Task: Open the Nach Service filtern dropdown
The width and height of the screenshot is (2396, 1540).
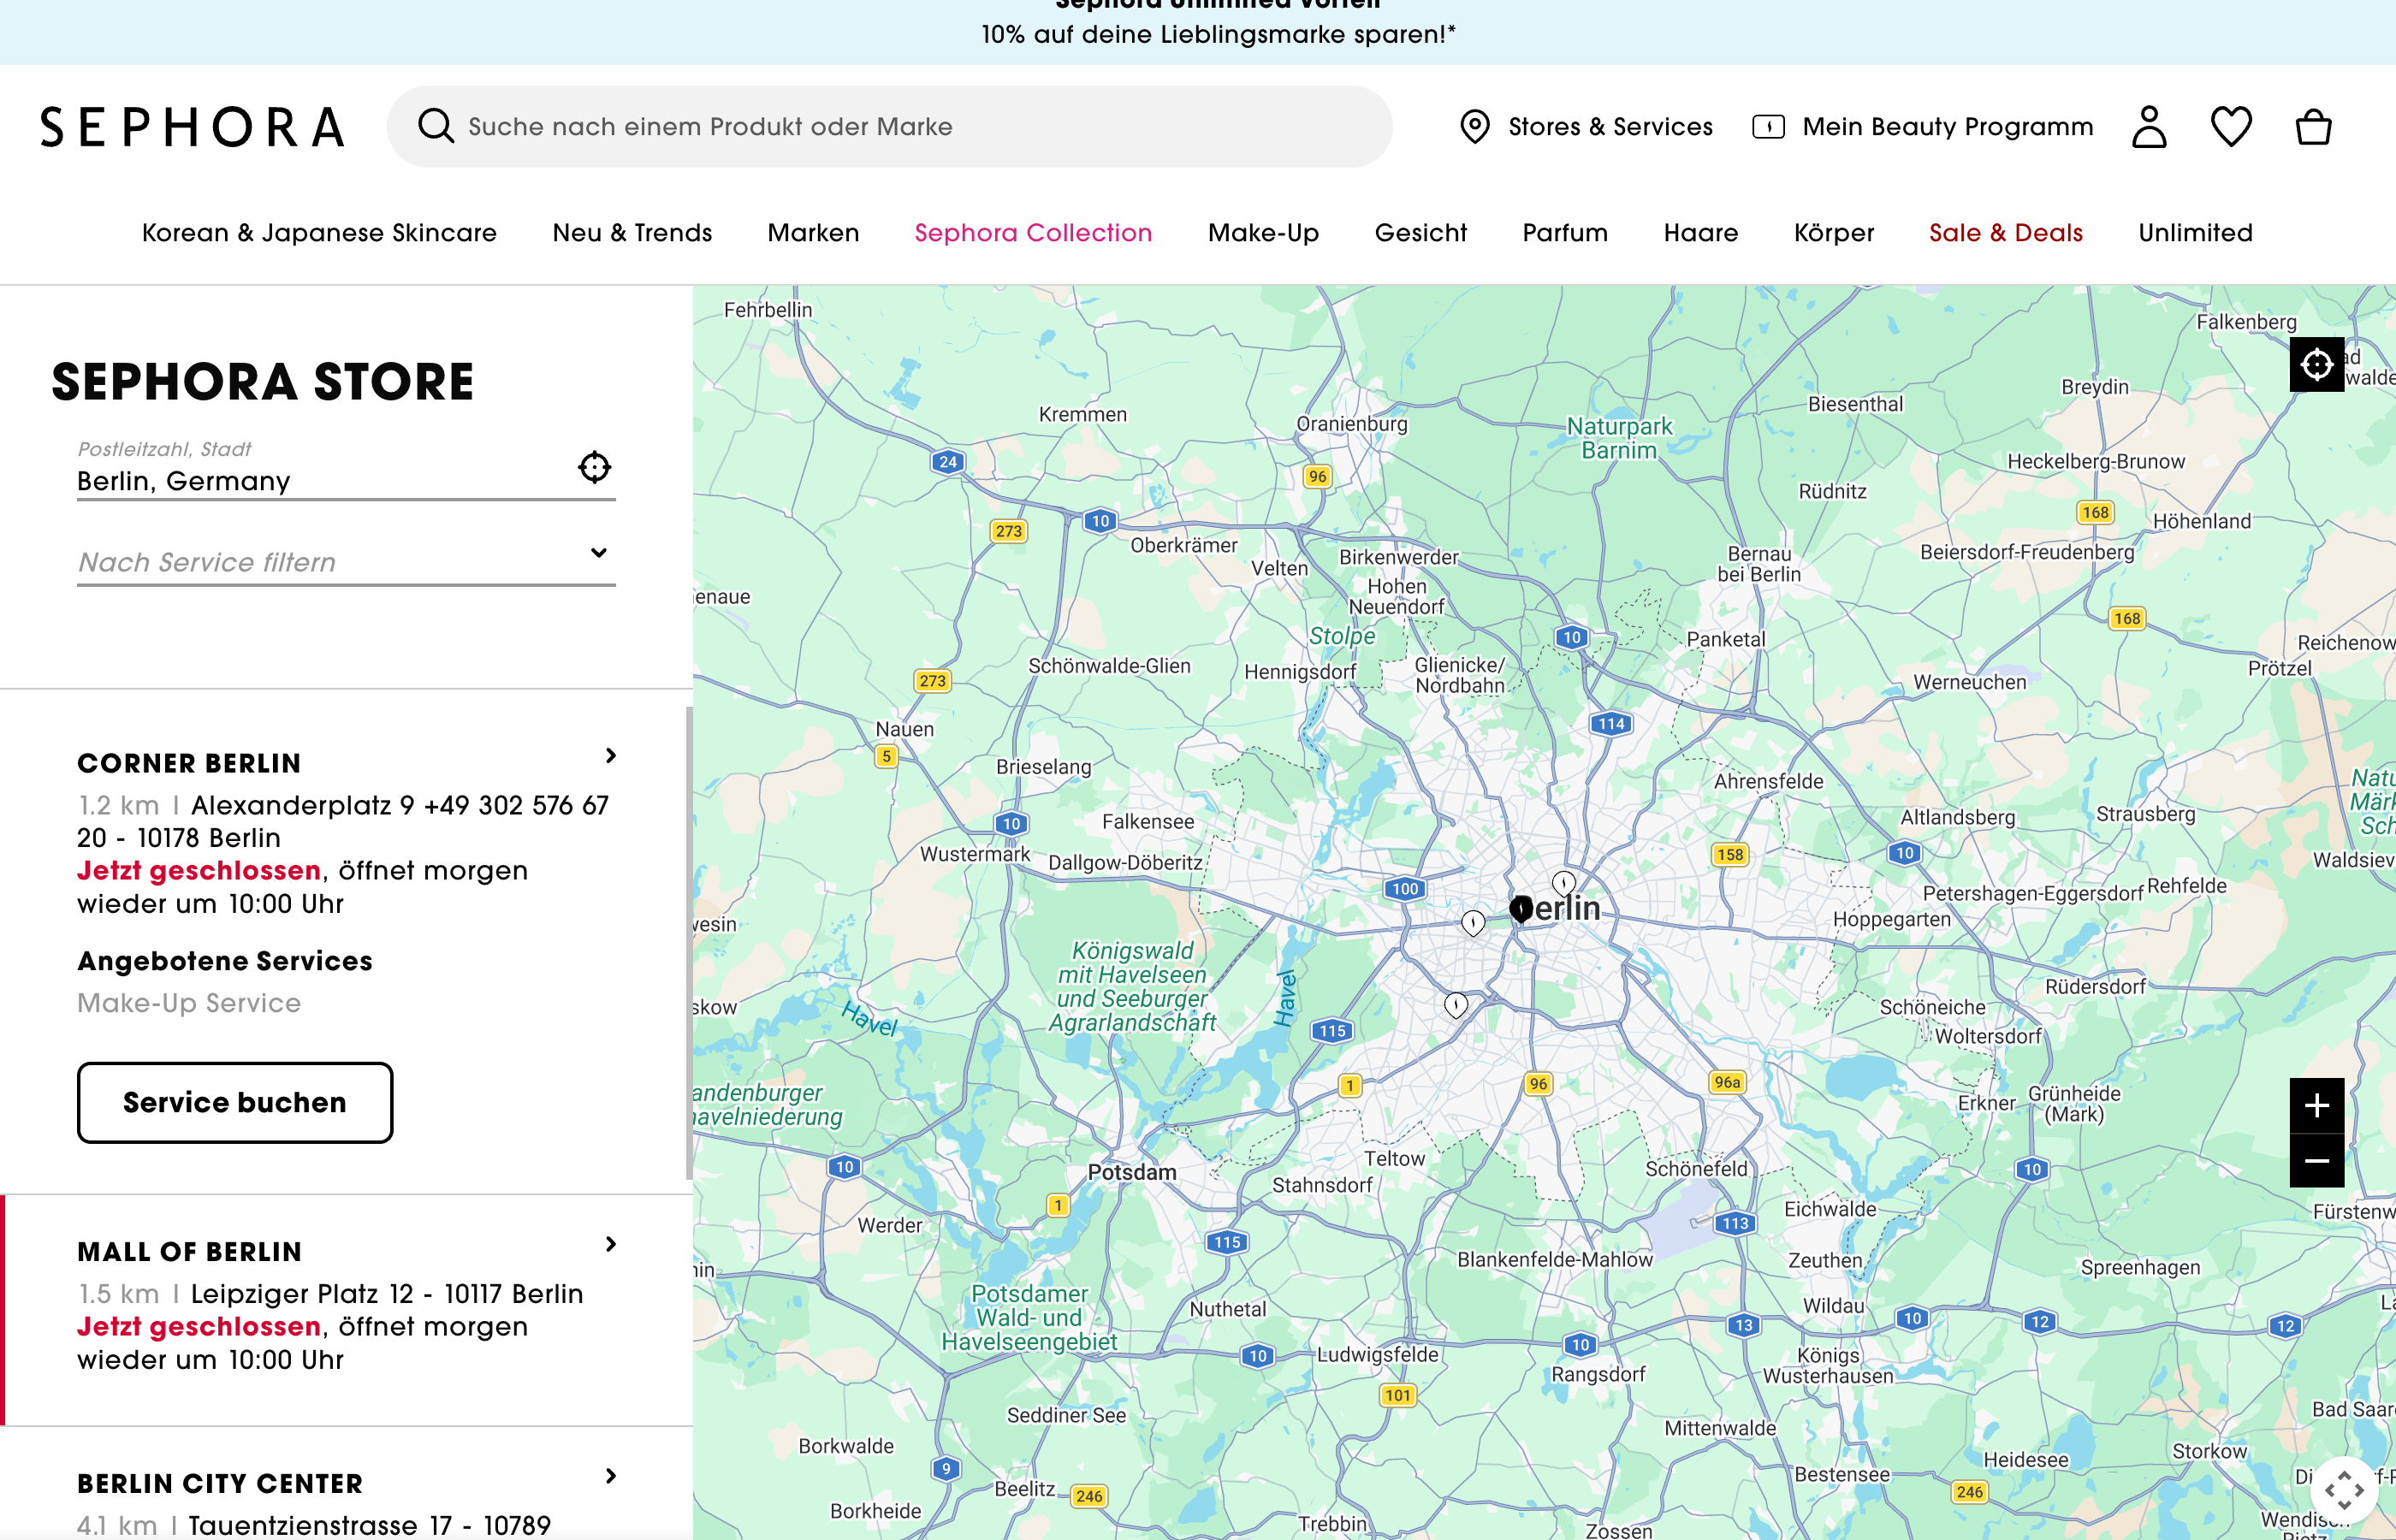Action: tap(346, 561)
